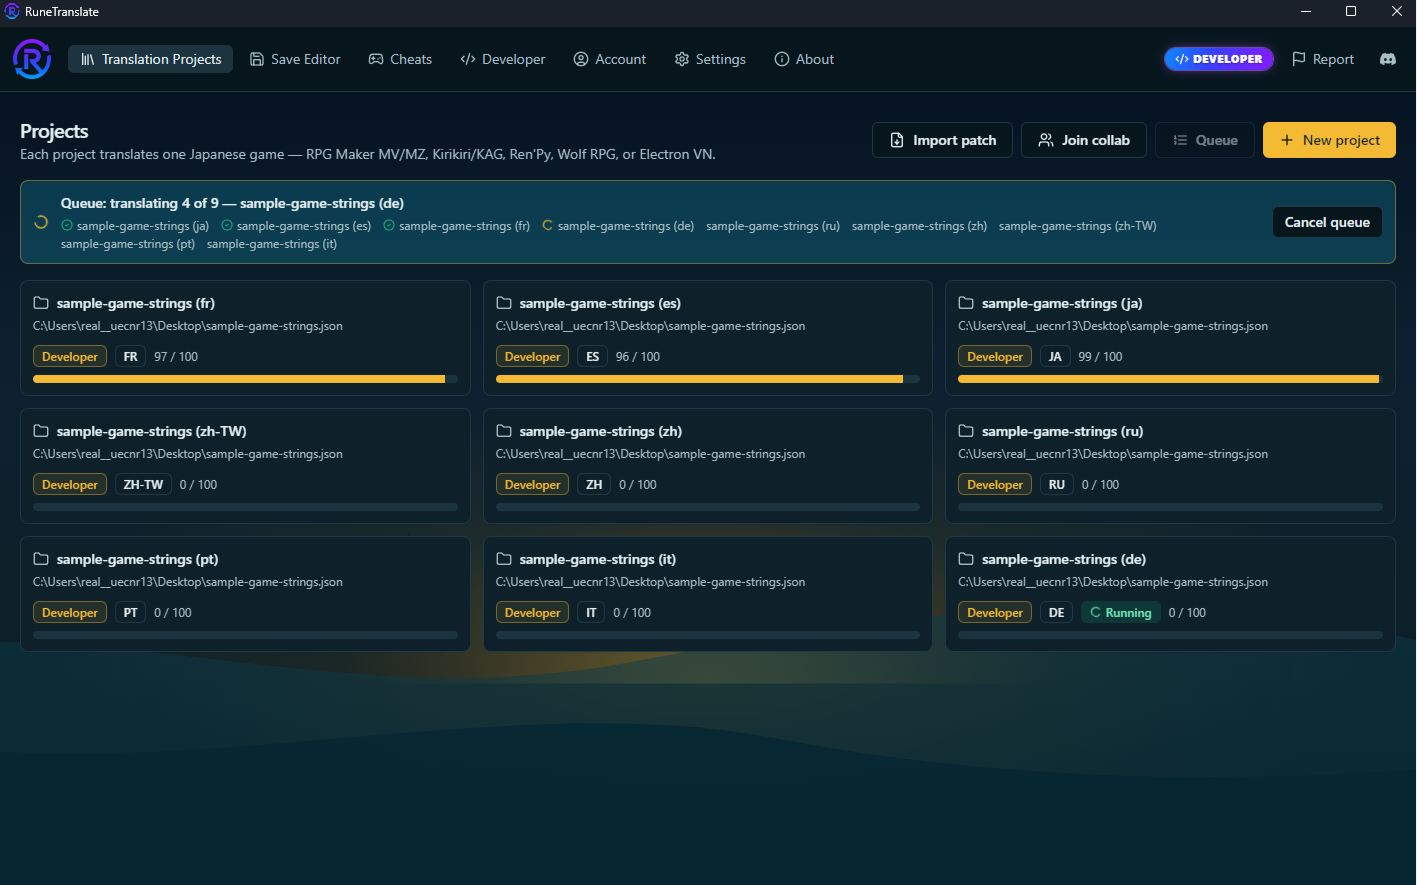
Task: Open the sample-game-strings (zh-TW) project title
Action: [x=151, y=431]
